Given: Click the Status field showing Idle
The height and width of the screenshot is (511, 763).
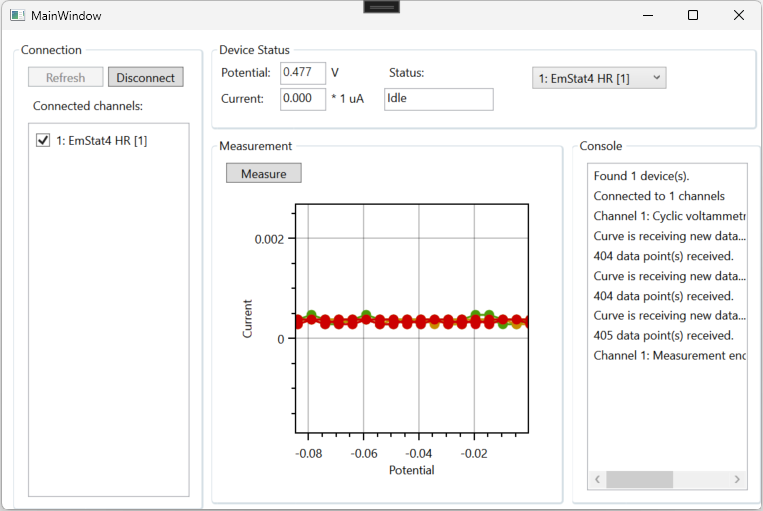Looking at the screenshot, I should 438,99.
